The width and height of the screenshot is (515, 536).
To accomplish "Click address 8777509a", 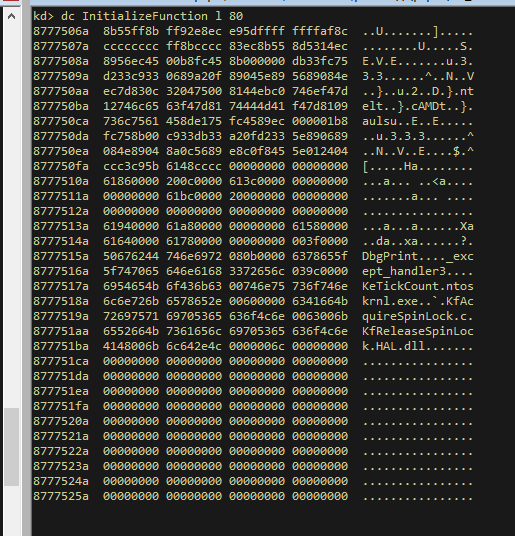I will (61, 76).
